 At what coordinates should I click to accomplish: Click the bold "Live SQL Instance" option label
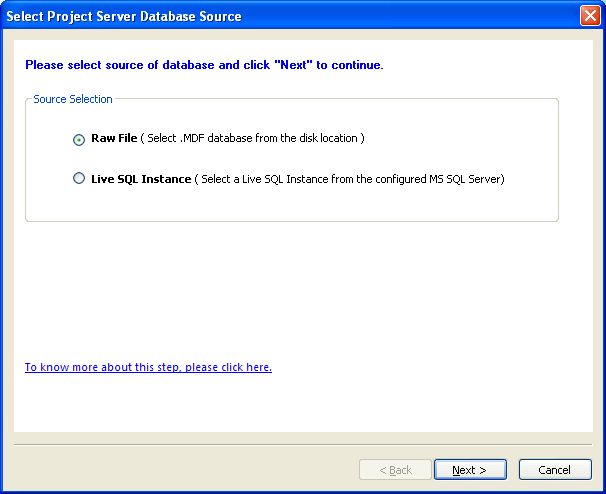click(x=140, y=179)
